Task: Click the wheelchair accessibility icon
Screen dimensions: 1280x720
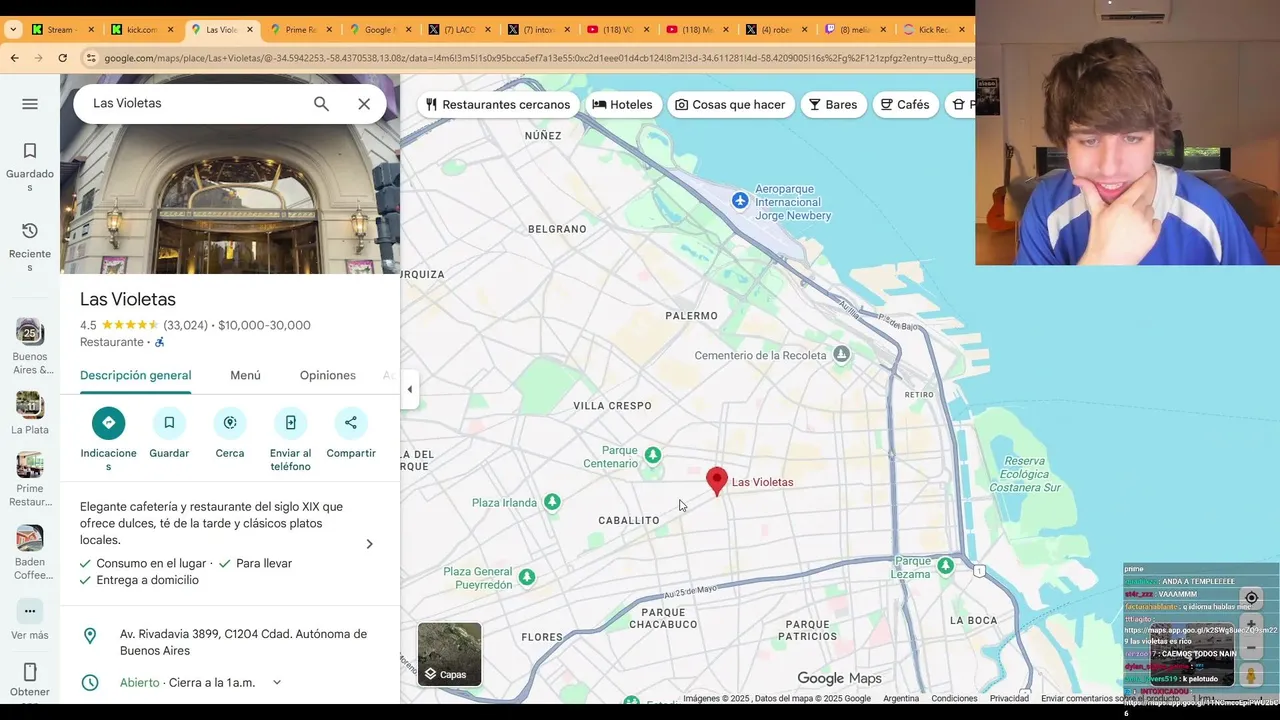Action: pos(160,342)
